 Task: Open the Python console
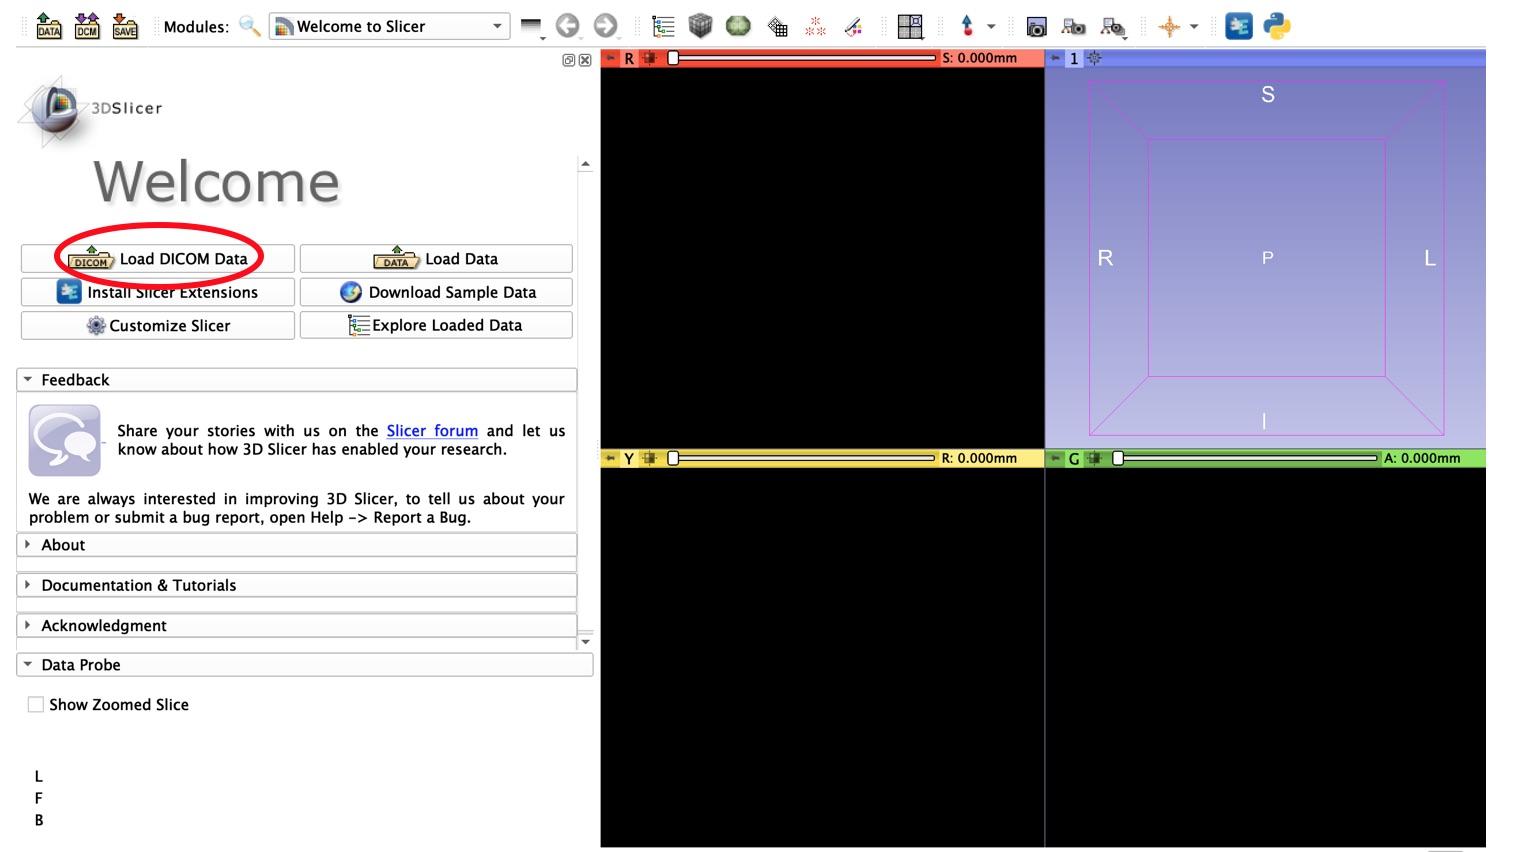[x=1277, y=26]
